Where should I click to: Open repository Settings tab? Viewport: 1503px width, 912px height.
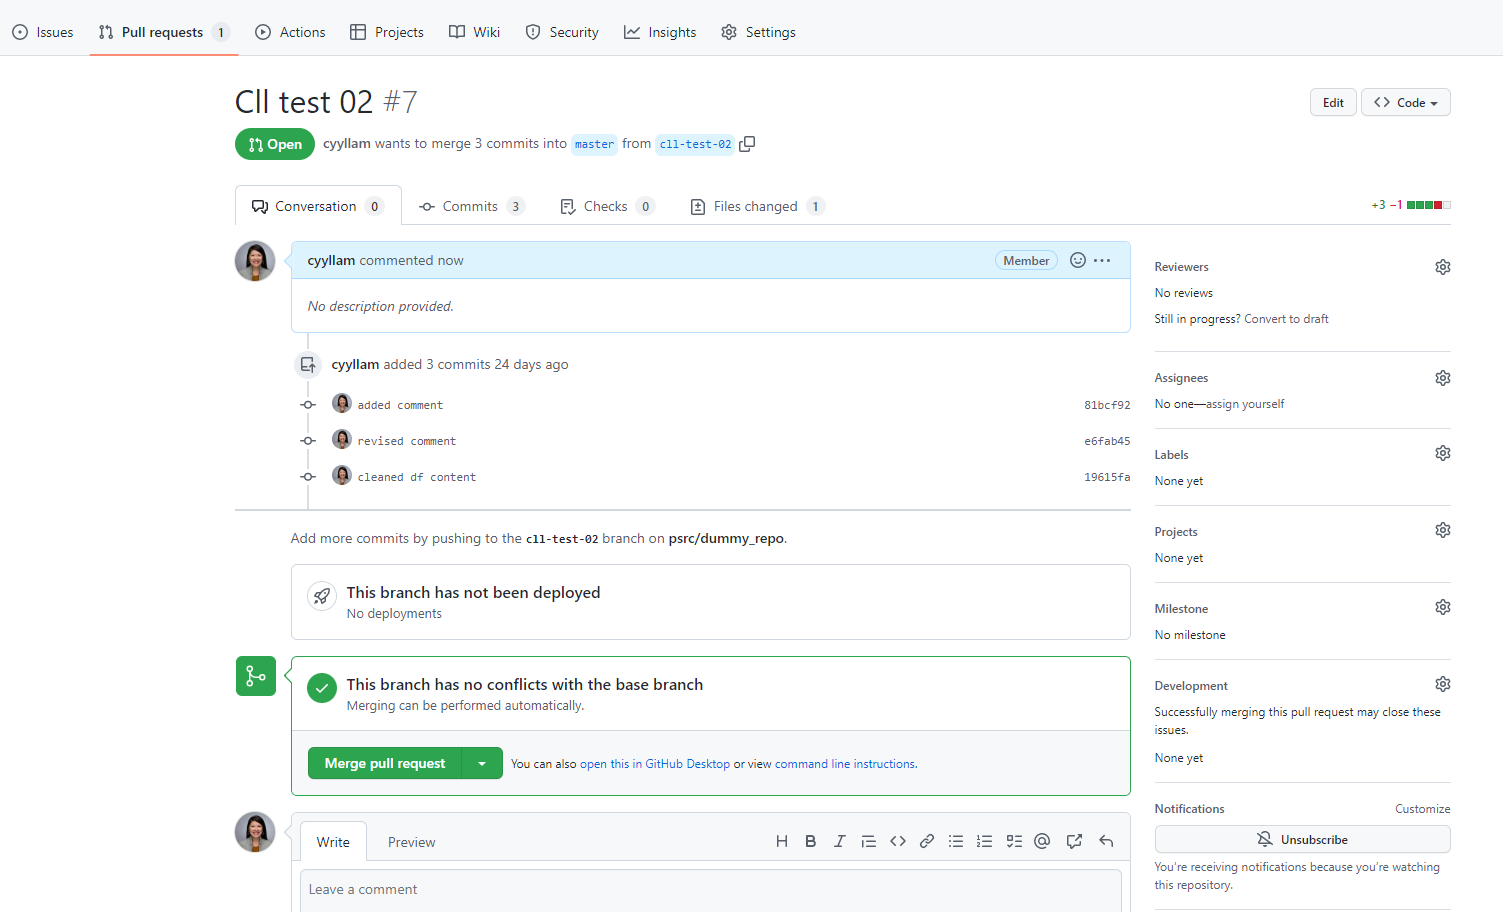click(758, 32)
